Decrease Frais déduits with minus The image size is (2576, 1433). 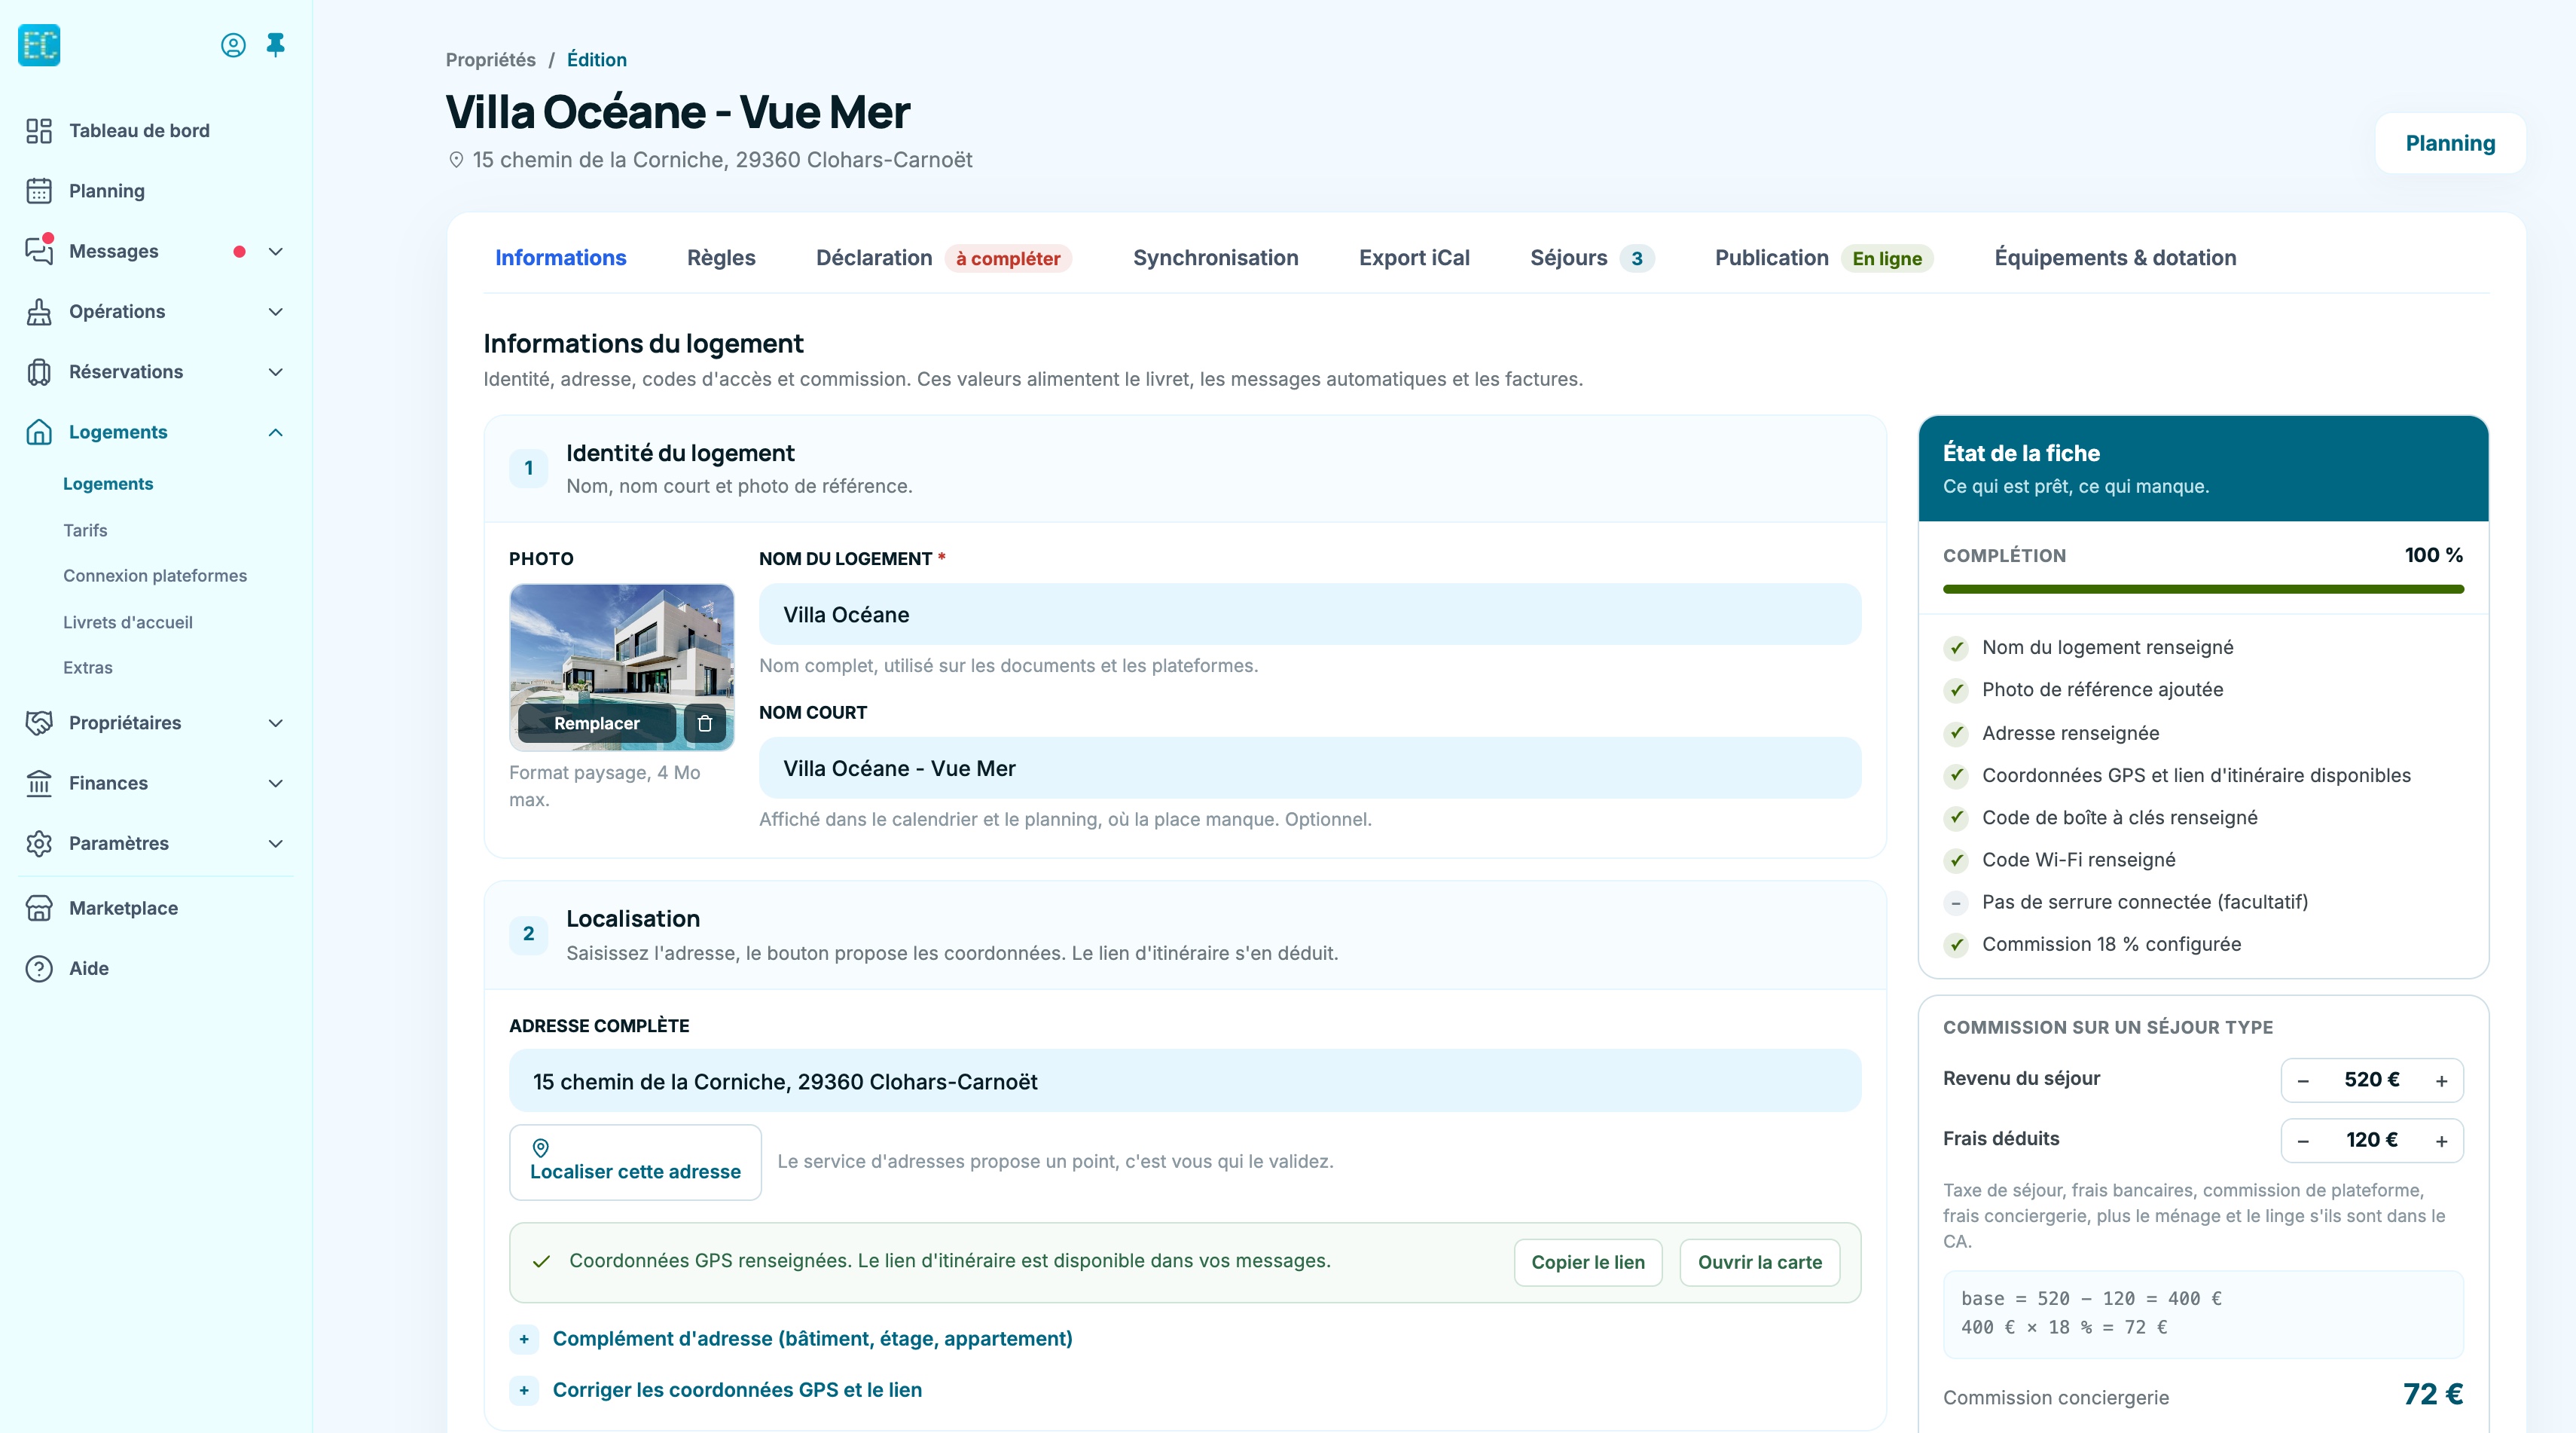coord(2303,1141)
